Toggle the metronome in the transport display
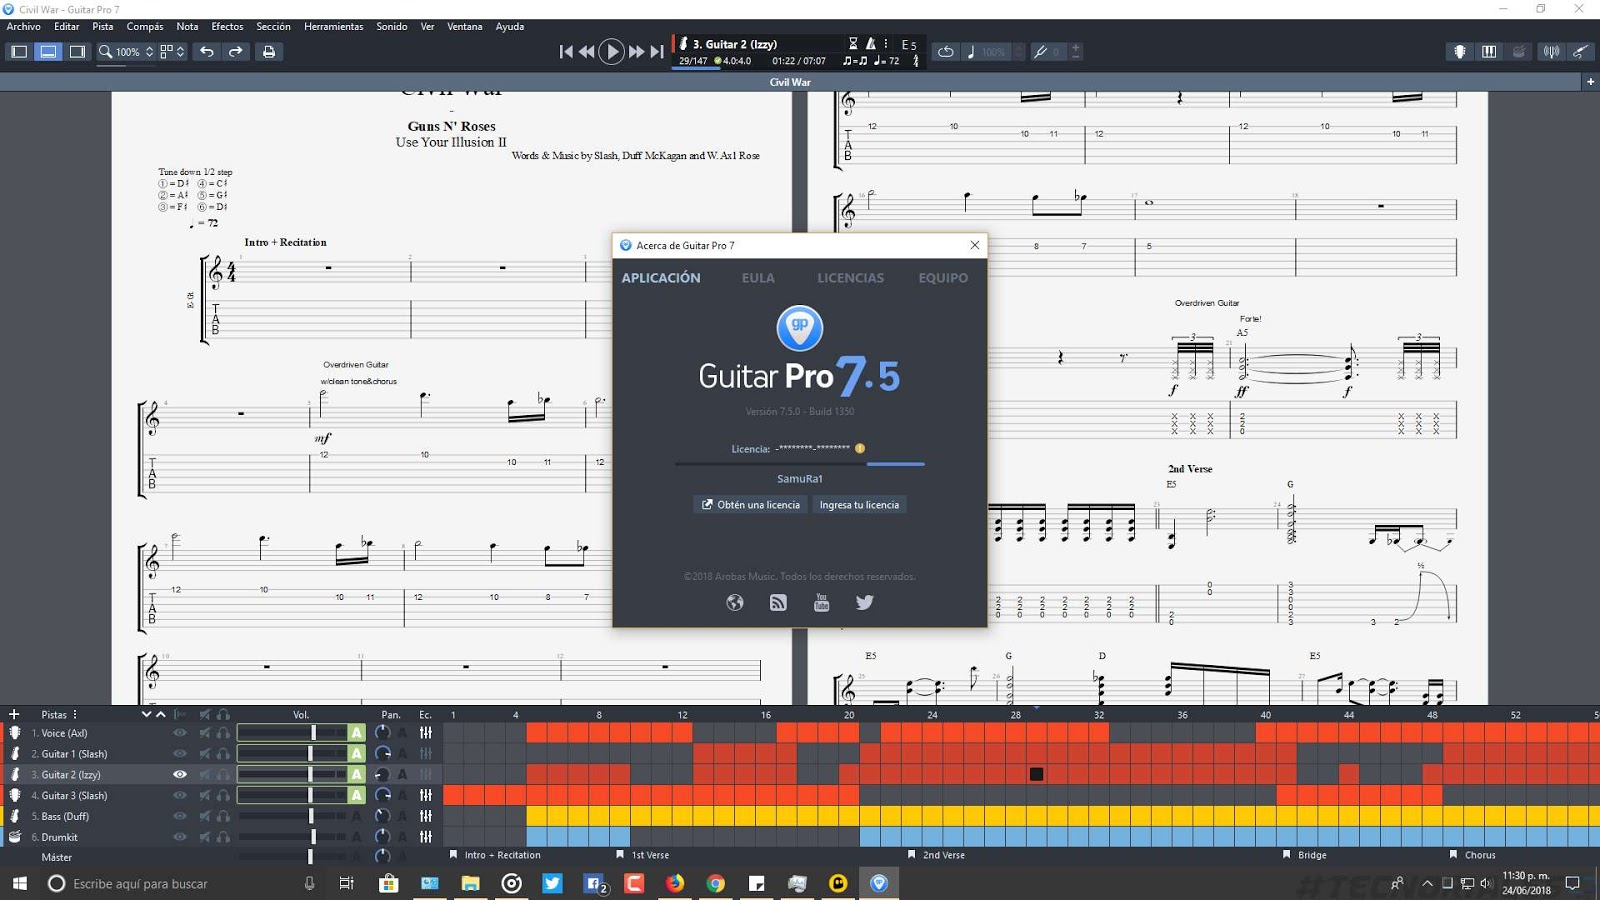The height and width of the screenshot is (900, 1600). coord(871,44)
